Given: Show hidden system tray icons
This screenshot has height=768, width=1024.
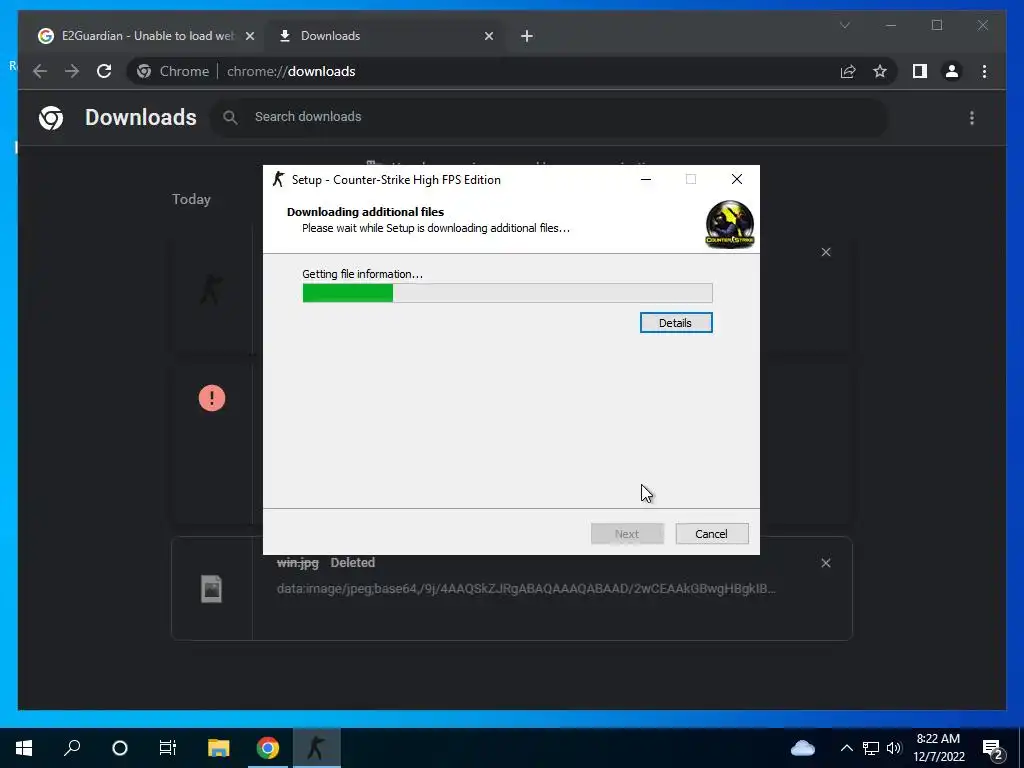Looking at the screenshot, I should pyautogui.click(x=846, y=748).
